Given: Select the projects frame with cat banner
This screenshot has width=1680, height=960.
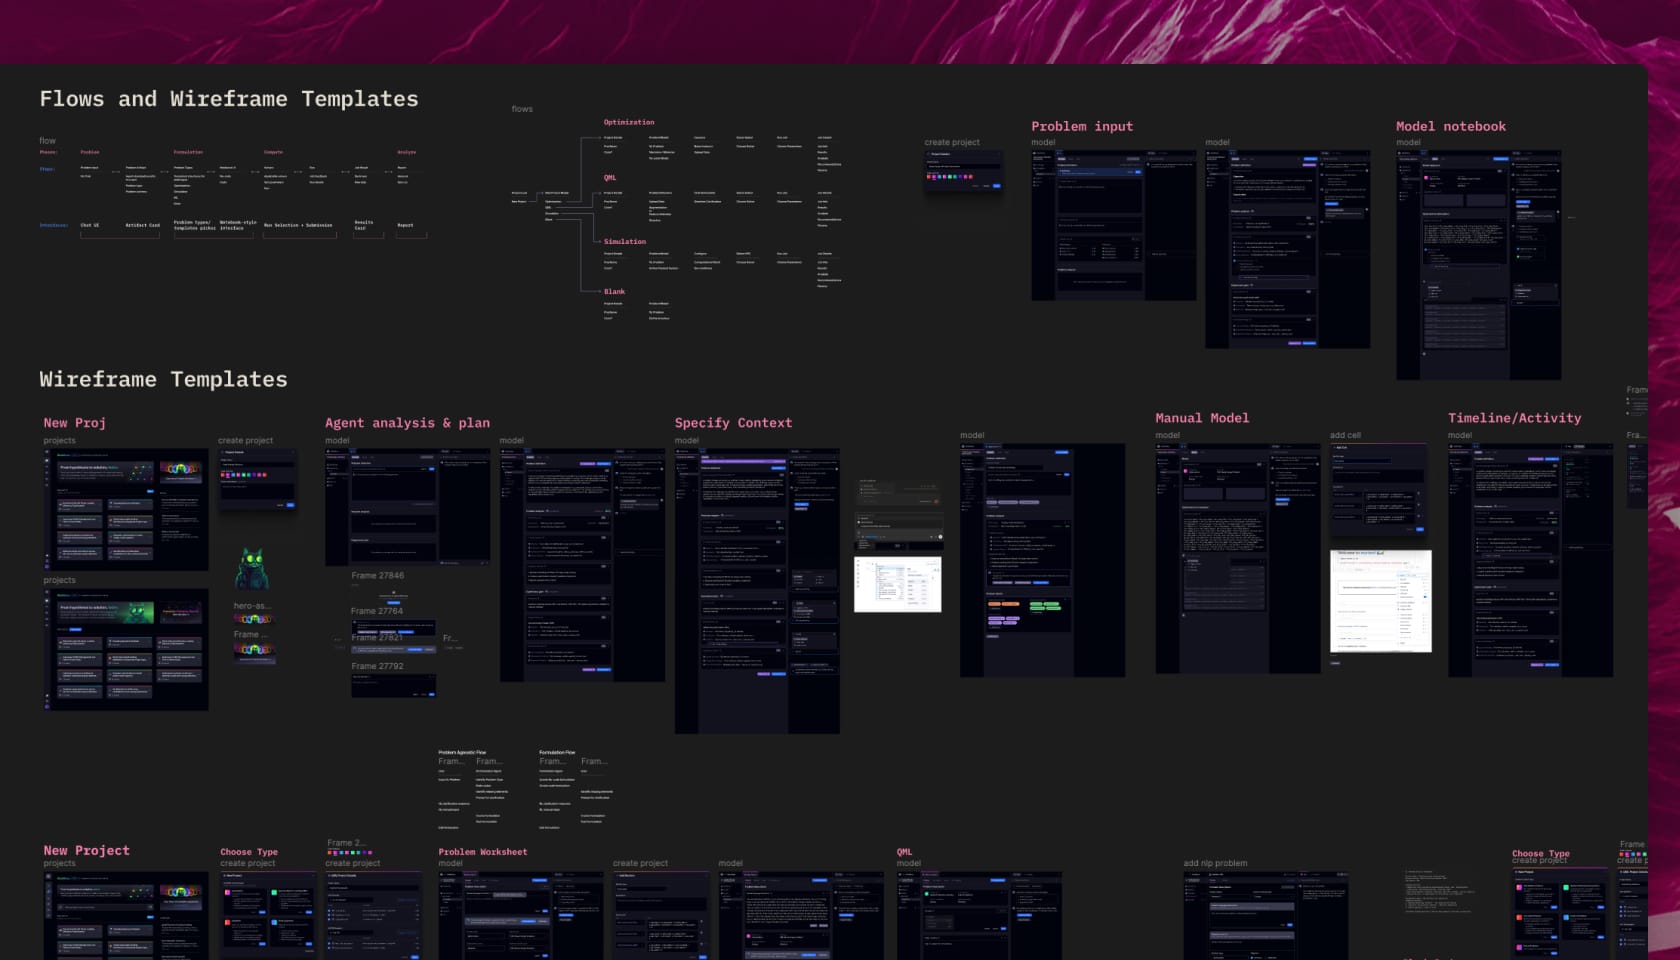Looking at the screenshot, I should point(126,649).
